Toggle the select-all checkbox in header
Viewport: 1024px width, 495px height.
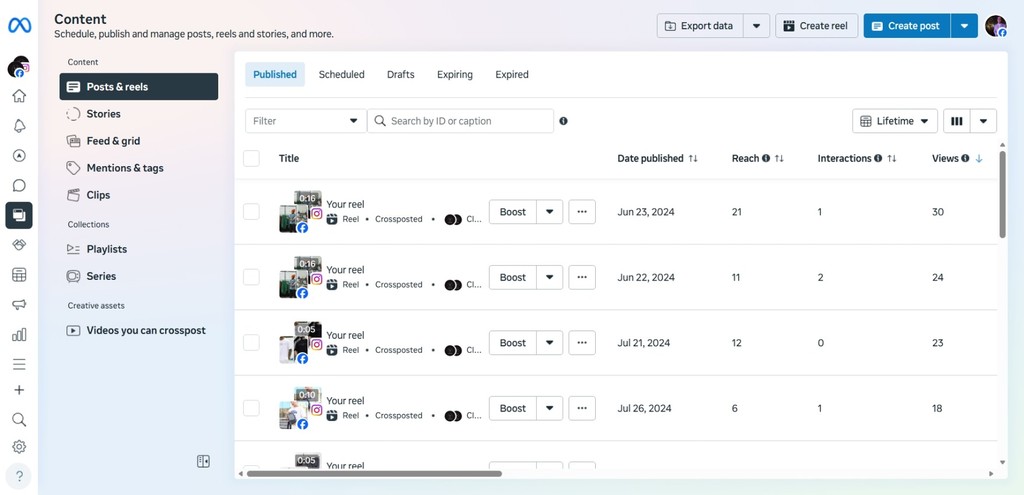(251, 158)
